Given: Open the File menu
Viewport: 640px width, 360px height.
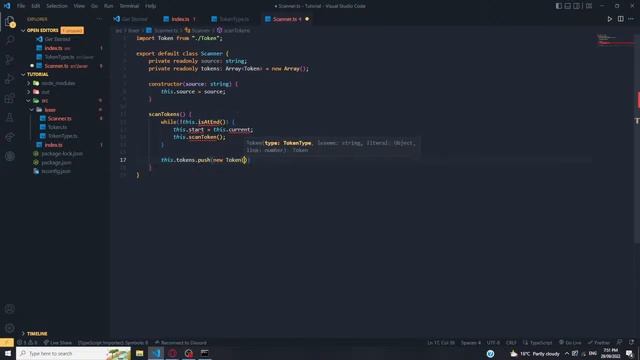Looking at the screenshot, I should pyautogui.click(x=21, y=6).
